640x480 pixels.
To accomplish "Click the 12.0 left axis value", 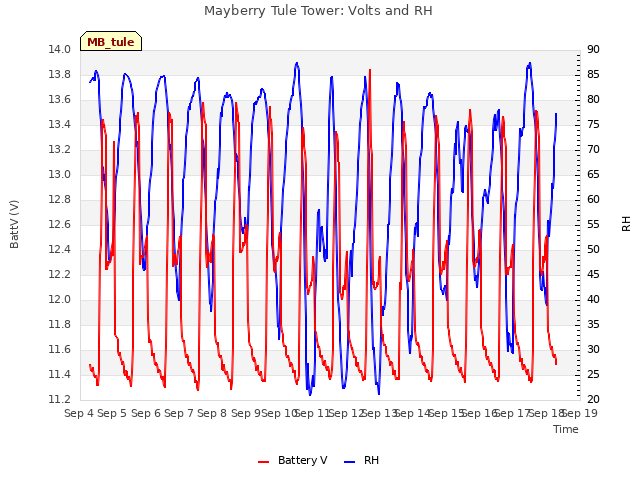I will click(x=59, y=300).
